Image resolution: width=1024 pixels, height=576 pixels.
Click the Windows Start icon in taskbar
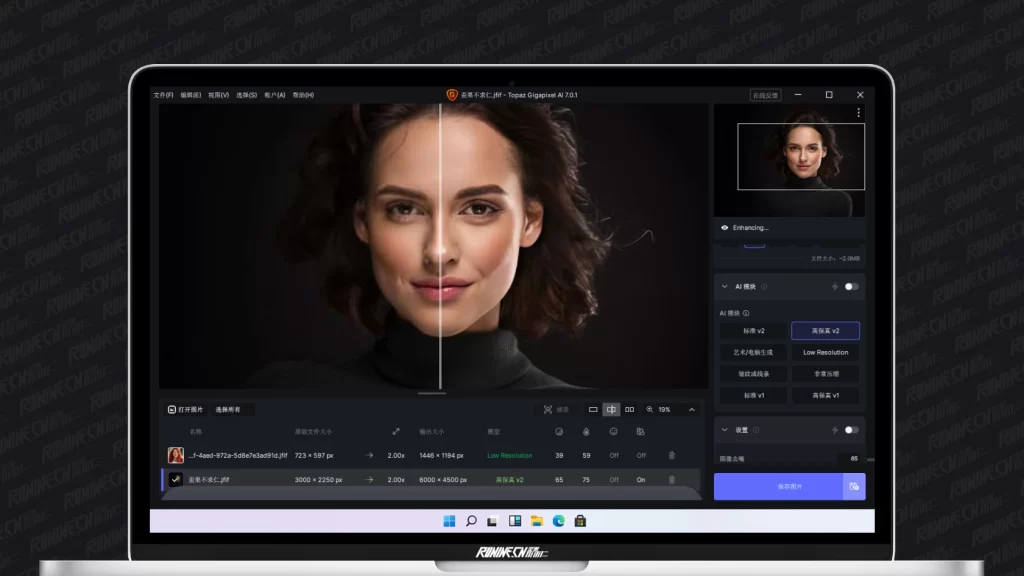pyautogui.click(x=449, y=520)
